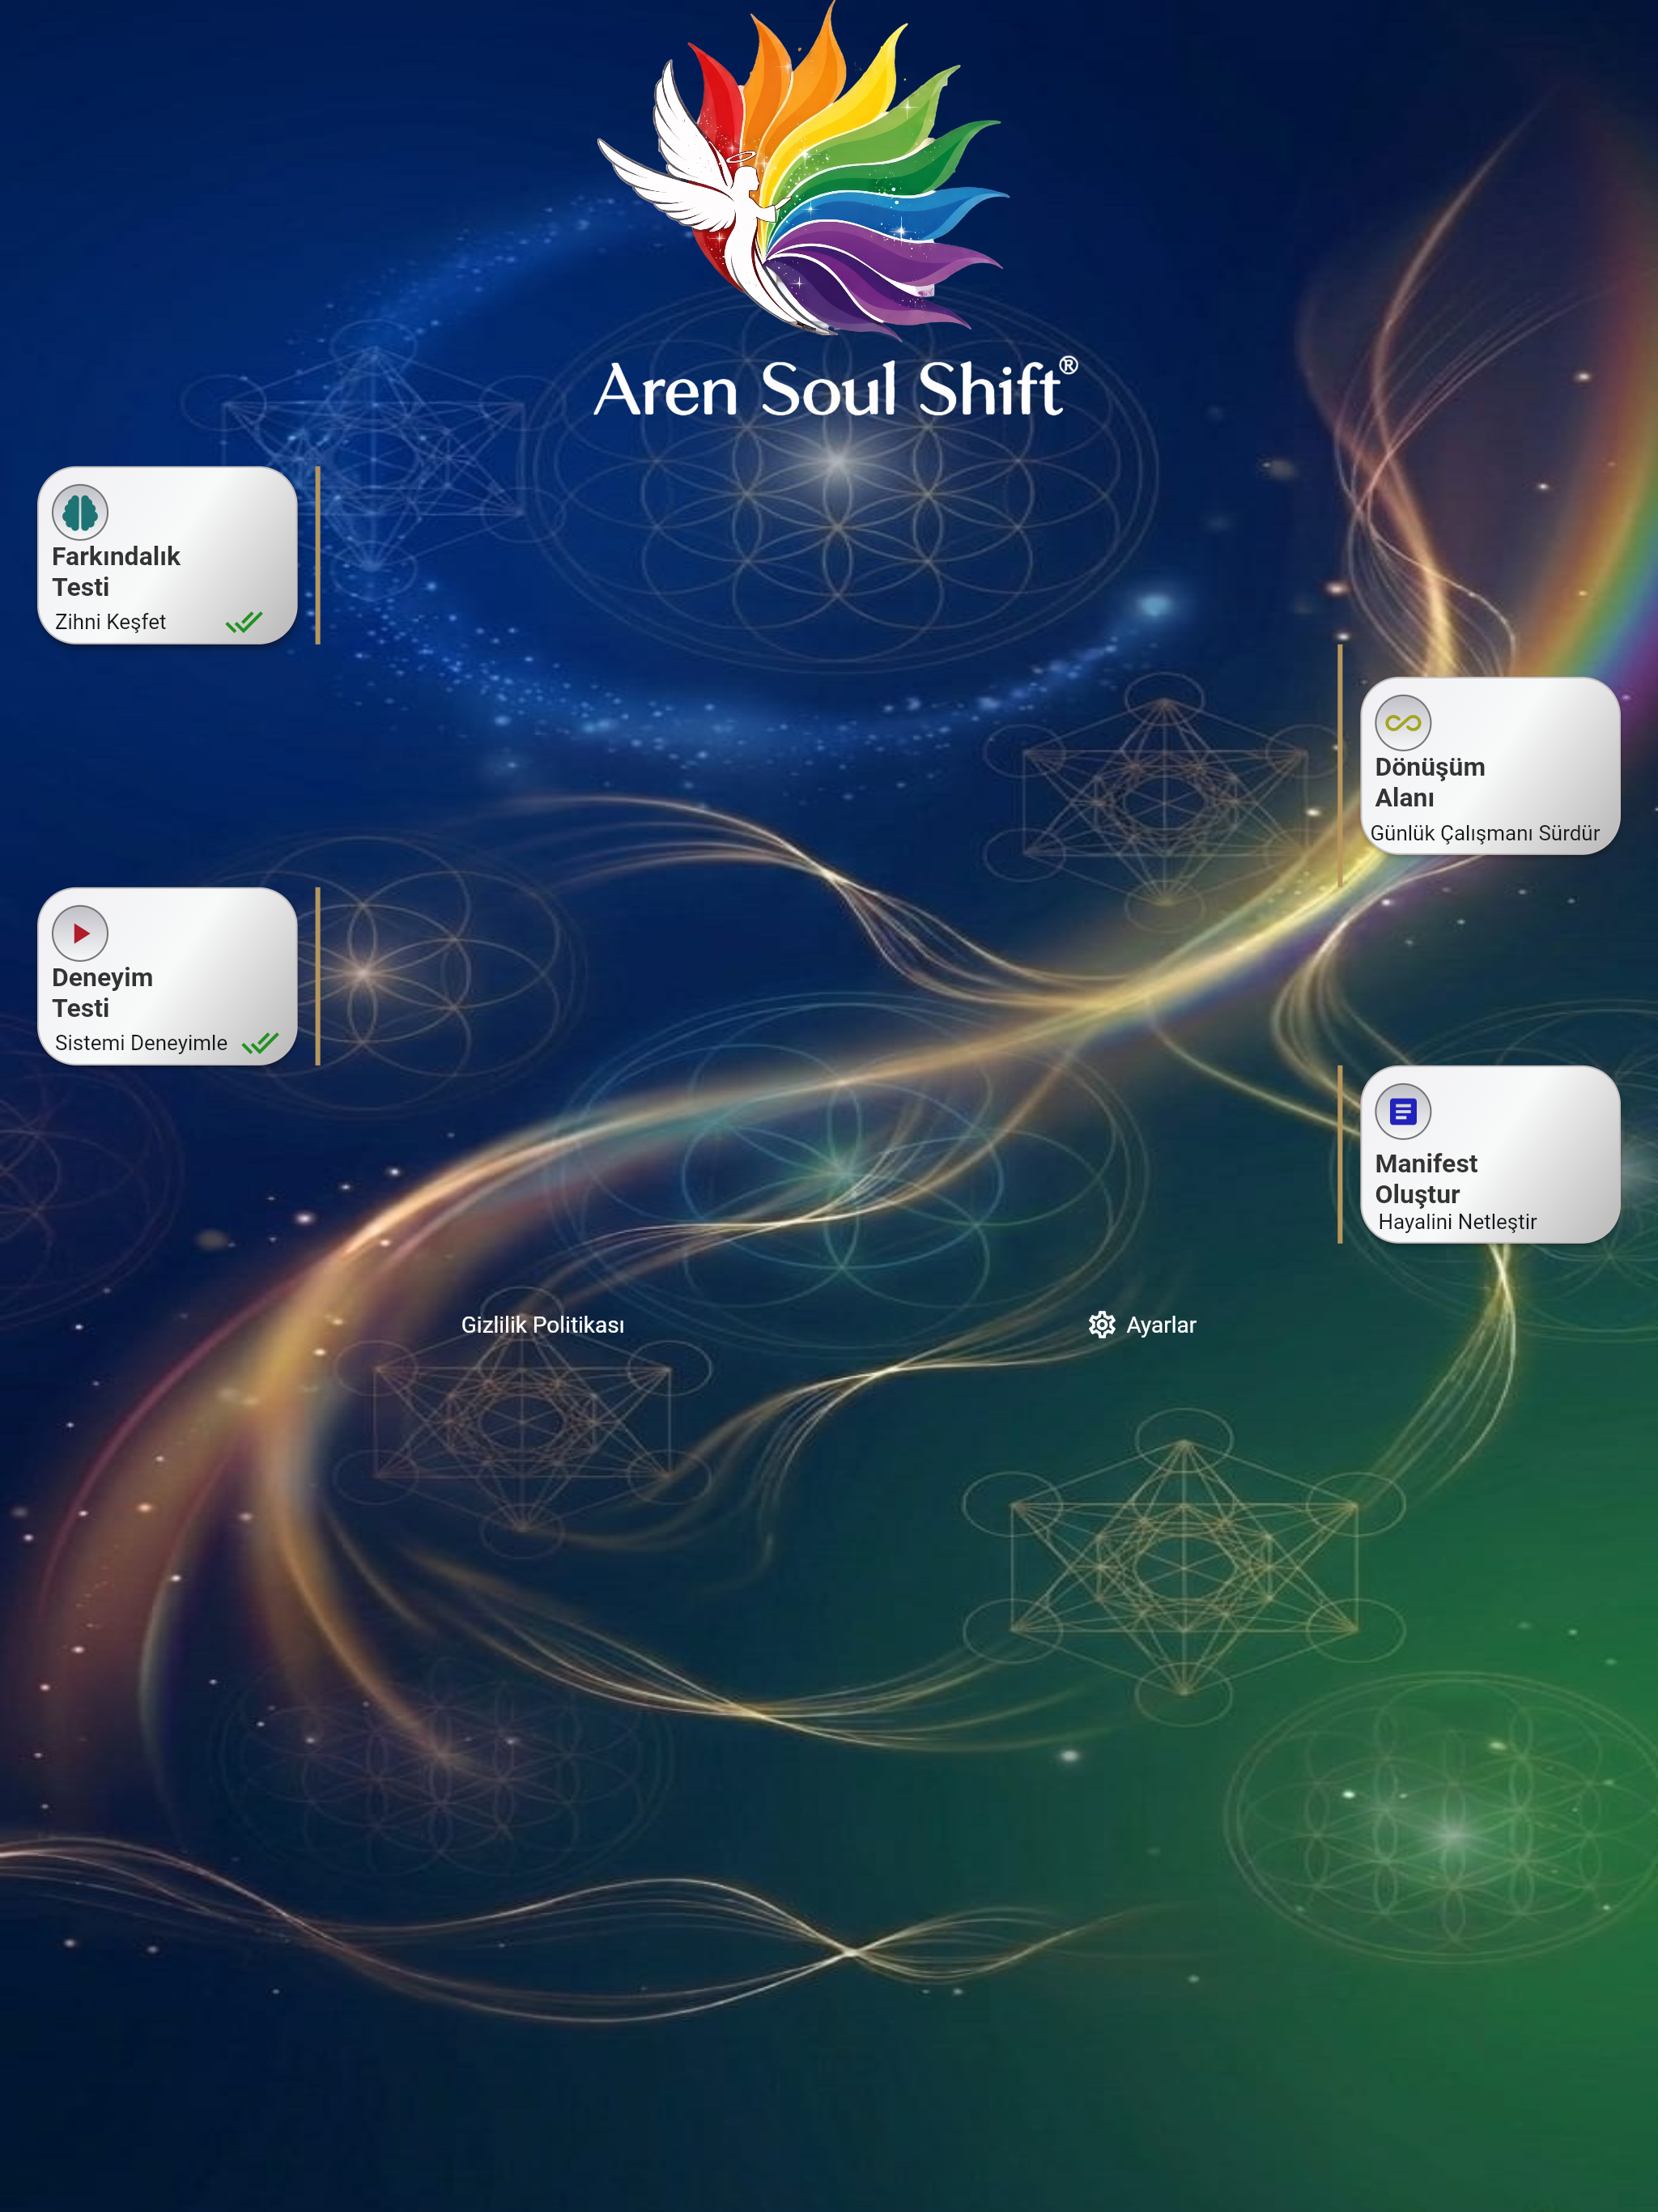Screen dimensions: 1658x2212
Task: Click 'Günlük Çalışmanı Sürdür' subtitle text
Action: pyautogui.click(x=1485, y=833)
